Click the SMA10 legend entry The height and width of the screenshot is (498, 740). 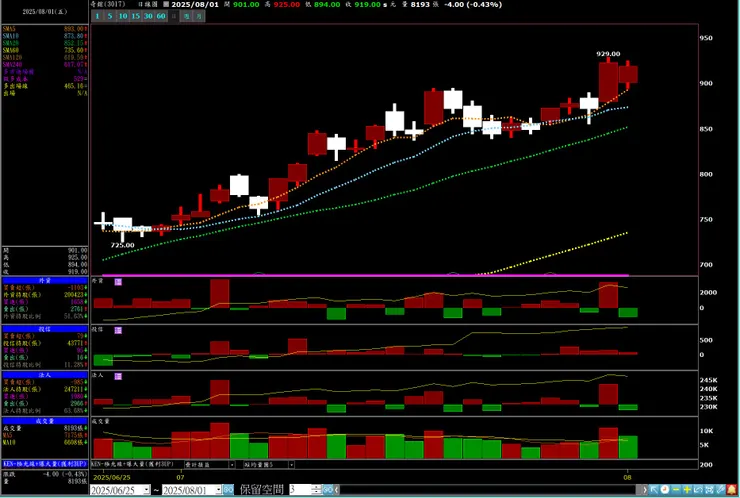coord(45,36)
